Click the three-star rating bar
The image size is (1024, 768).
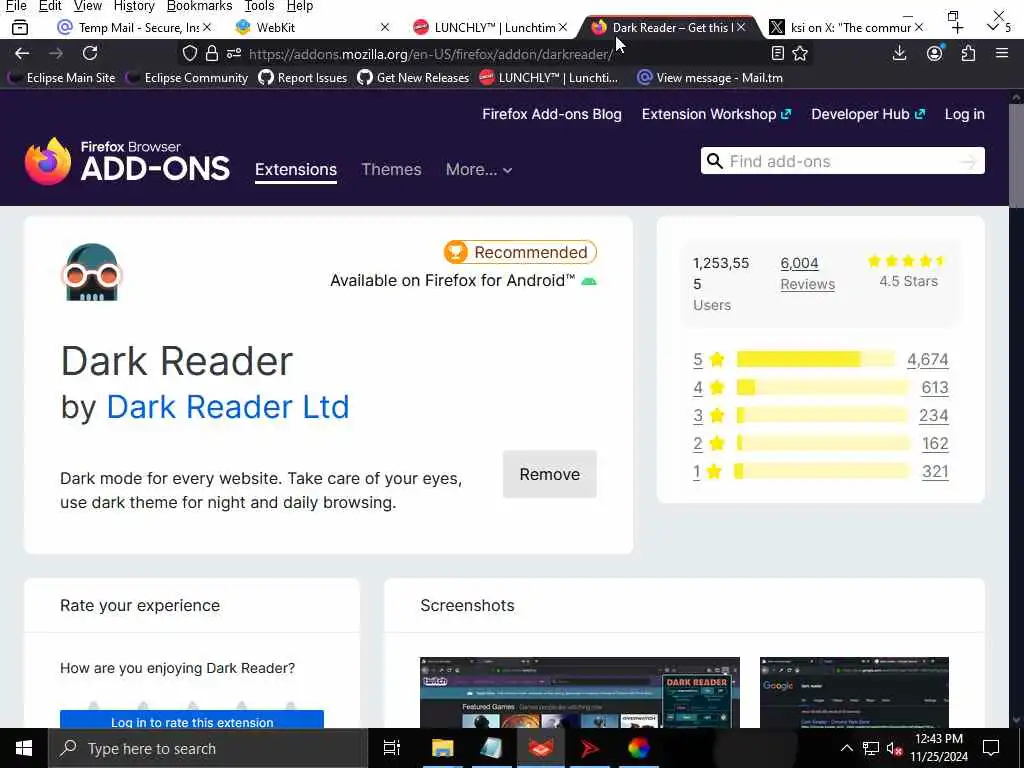(x=822, y=415)
